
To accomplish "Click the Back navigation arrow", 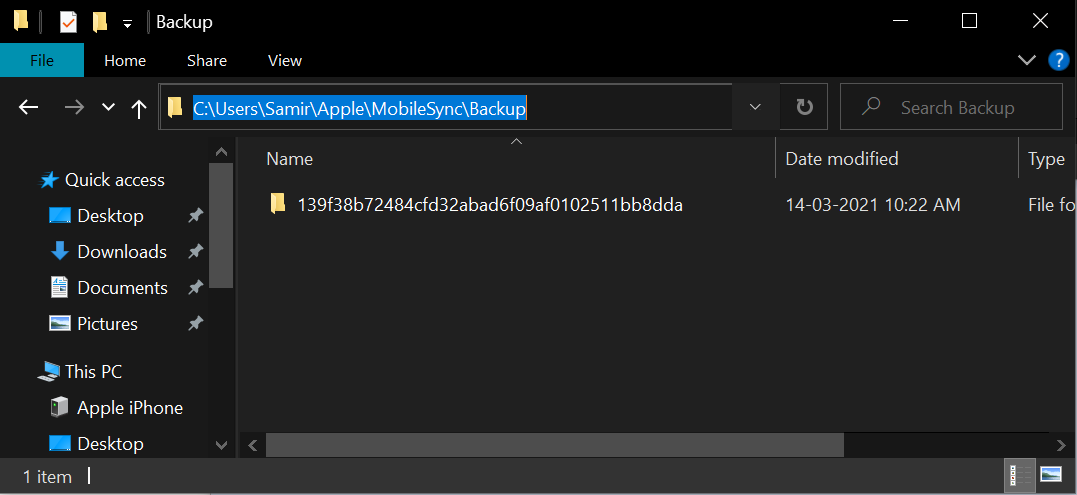I will coord(29,107).
